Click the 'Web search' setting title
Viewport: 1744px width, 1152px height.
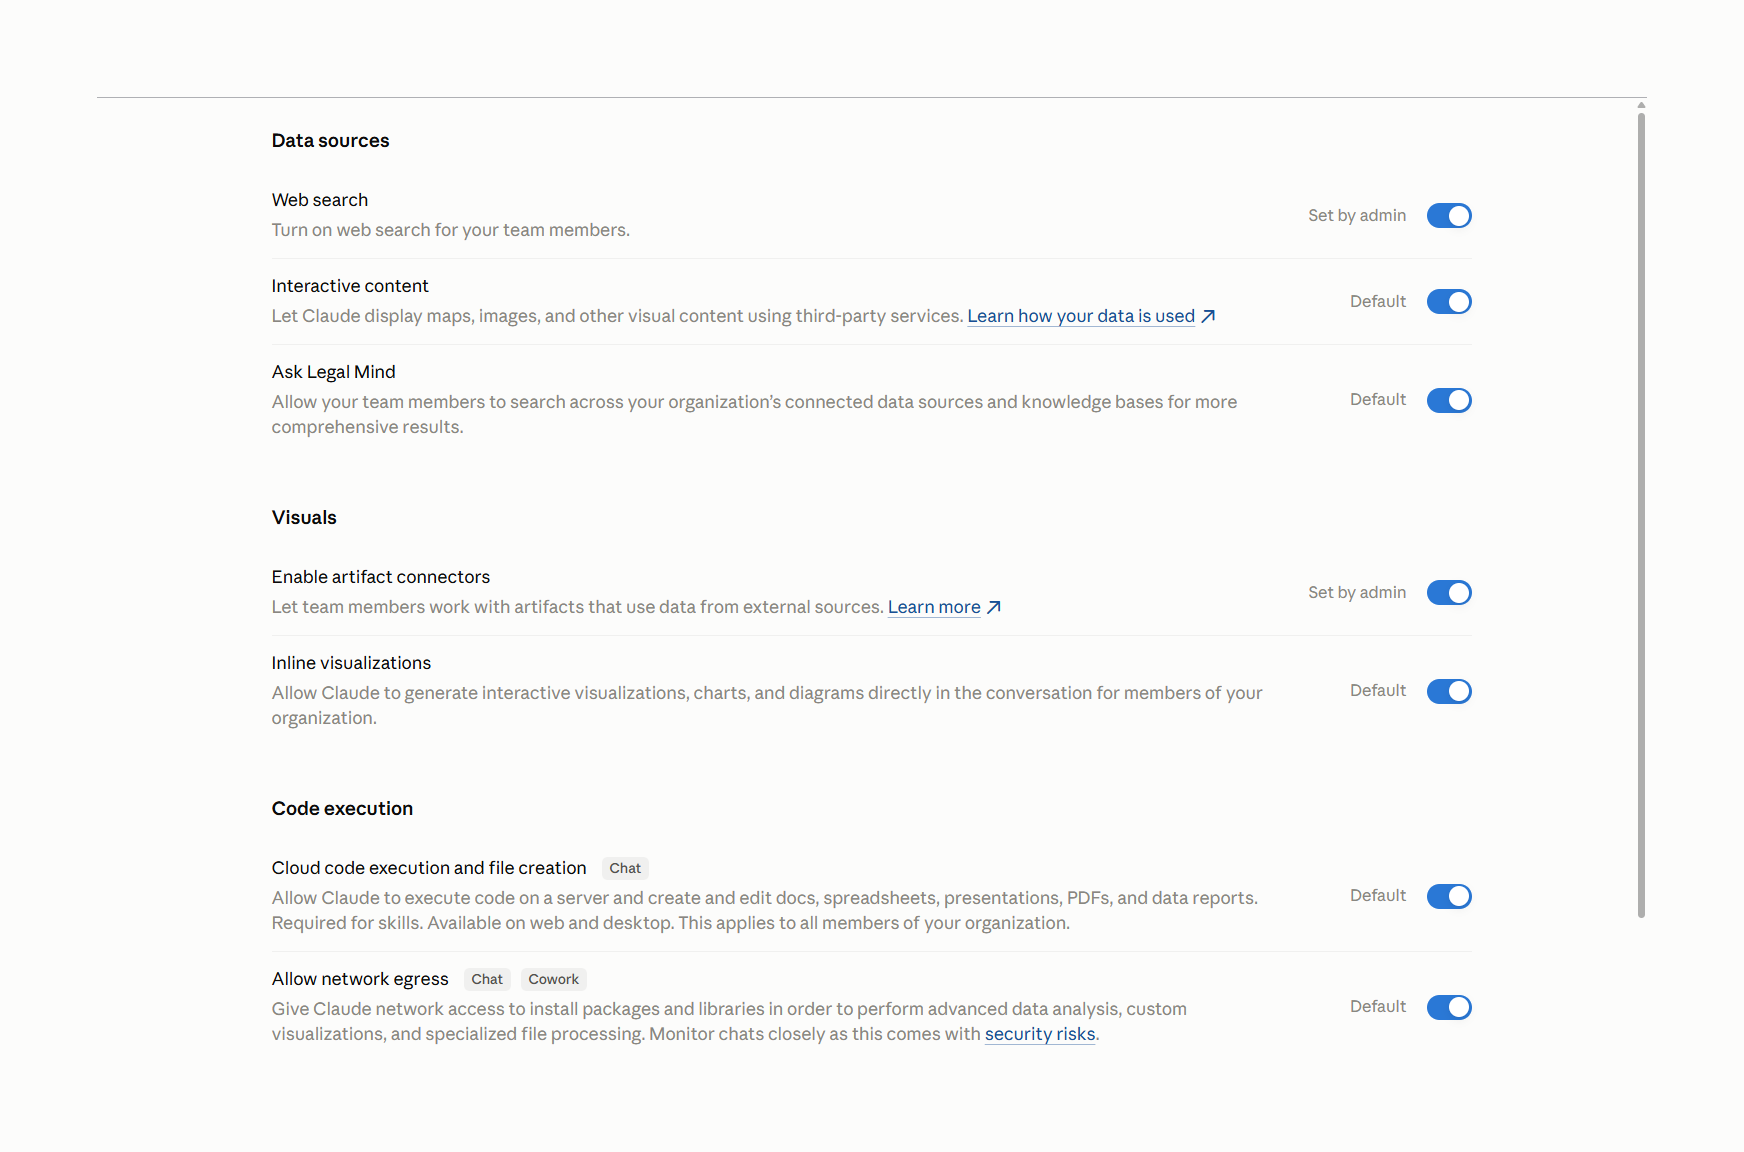pos(320,200)
